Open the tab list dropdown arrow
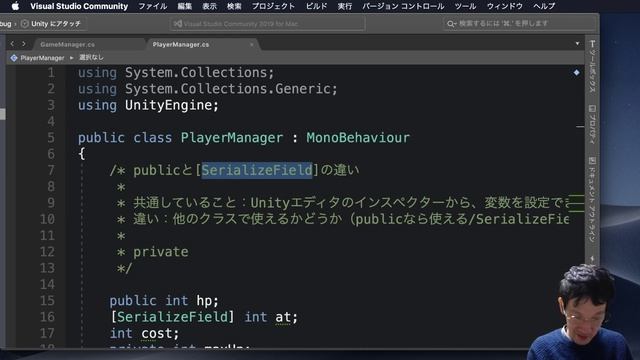The image size is (640, 360). (x=577, y=44)
